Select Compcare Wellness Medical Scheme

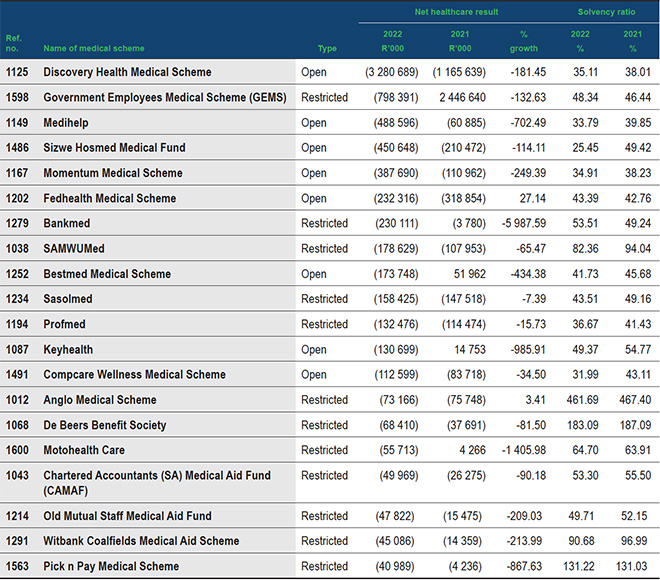click(134, 375)
